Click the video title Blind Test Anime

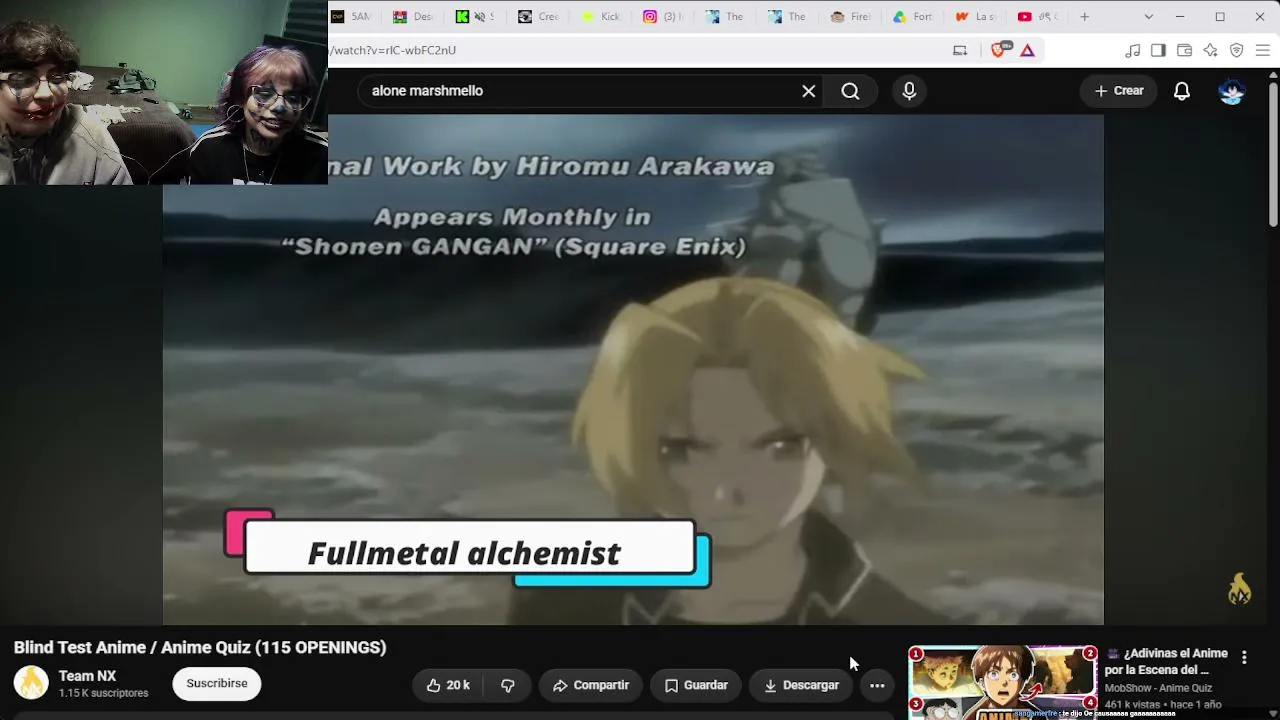click(x=200, y=647)
